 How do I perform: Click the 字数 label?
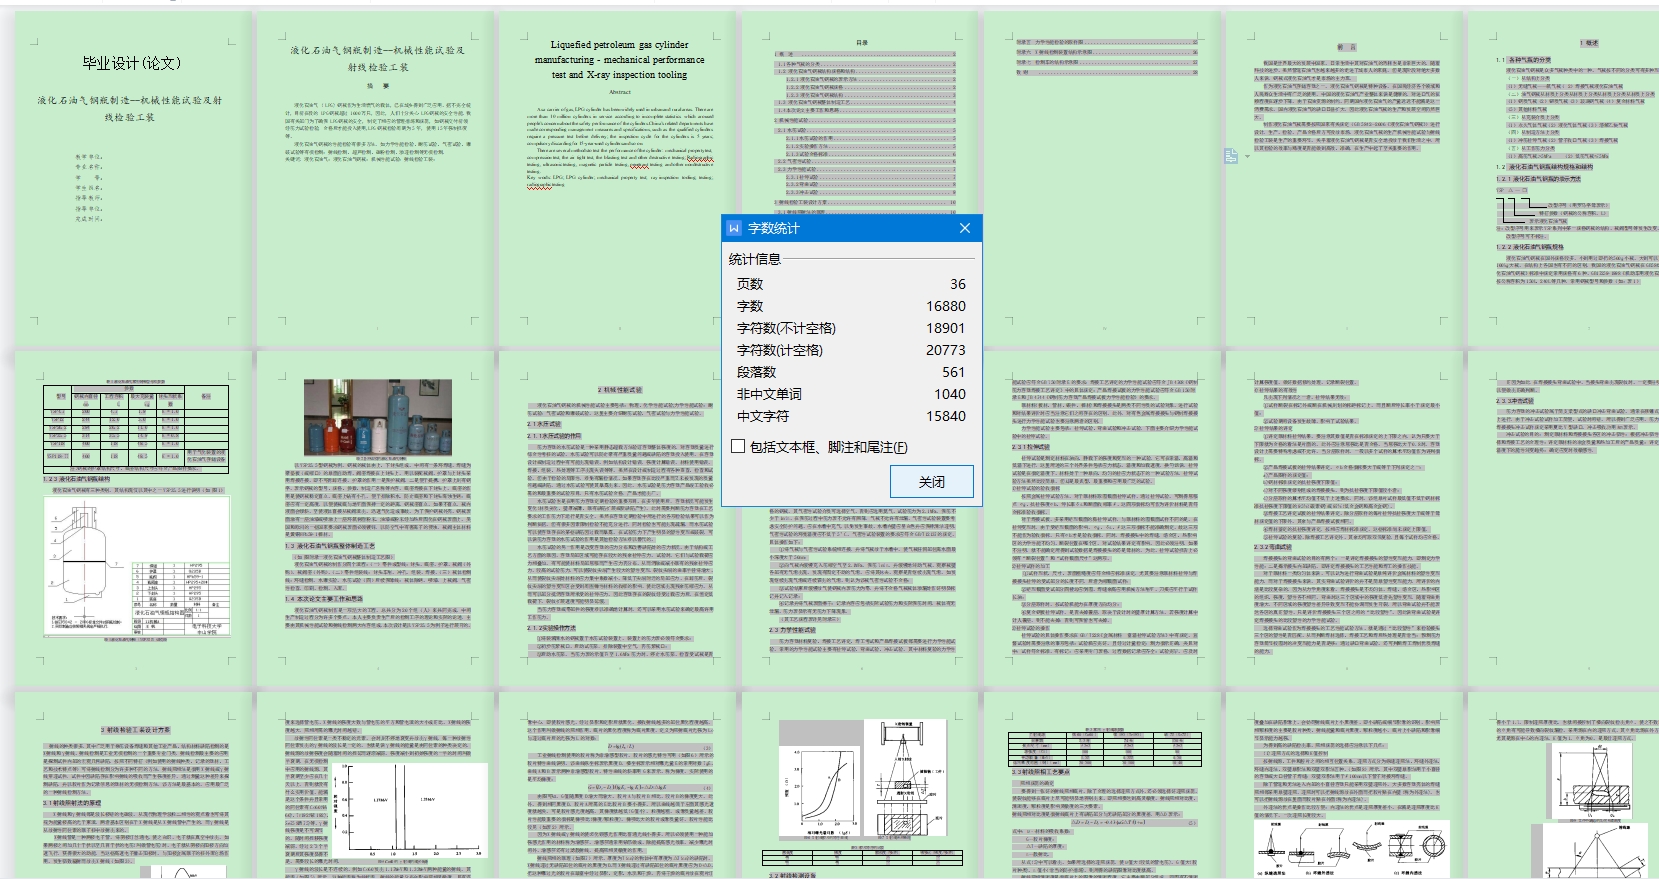click(750, 306)
